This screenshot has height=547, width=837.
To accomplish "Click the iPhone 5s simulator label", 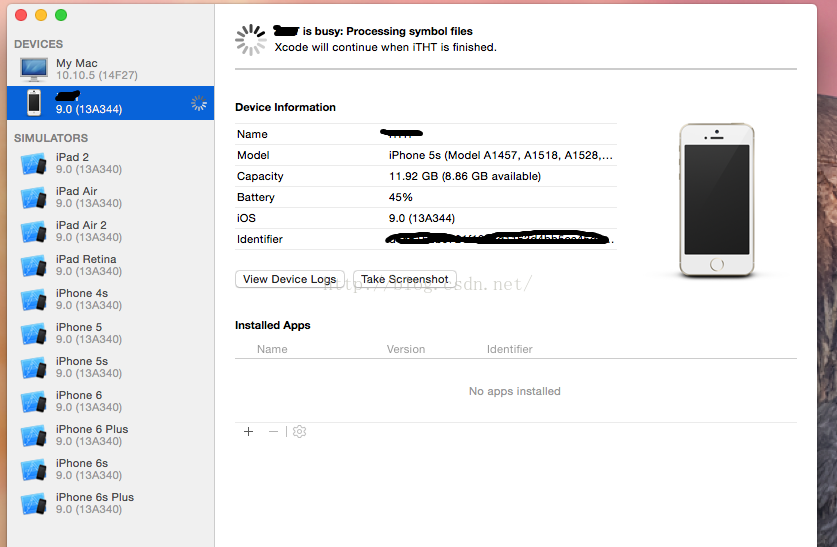I will [x=82, y=361].
